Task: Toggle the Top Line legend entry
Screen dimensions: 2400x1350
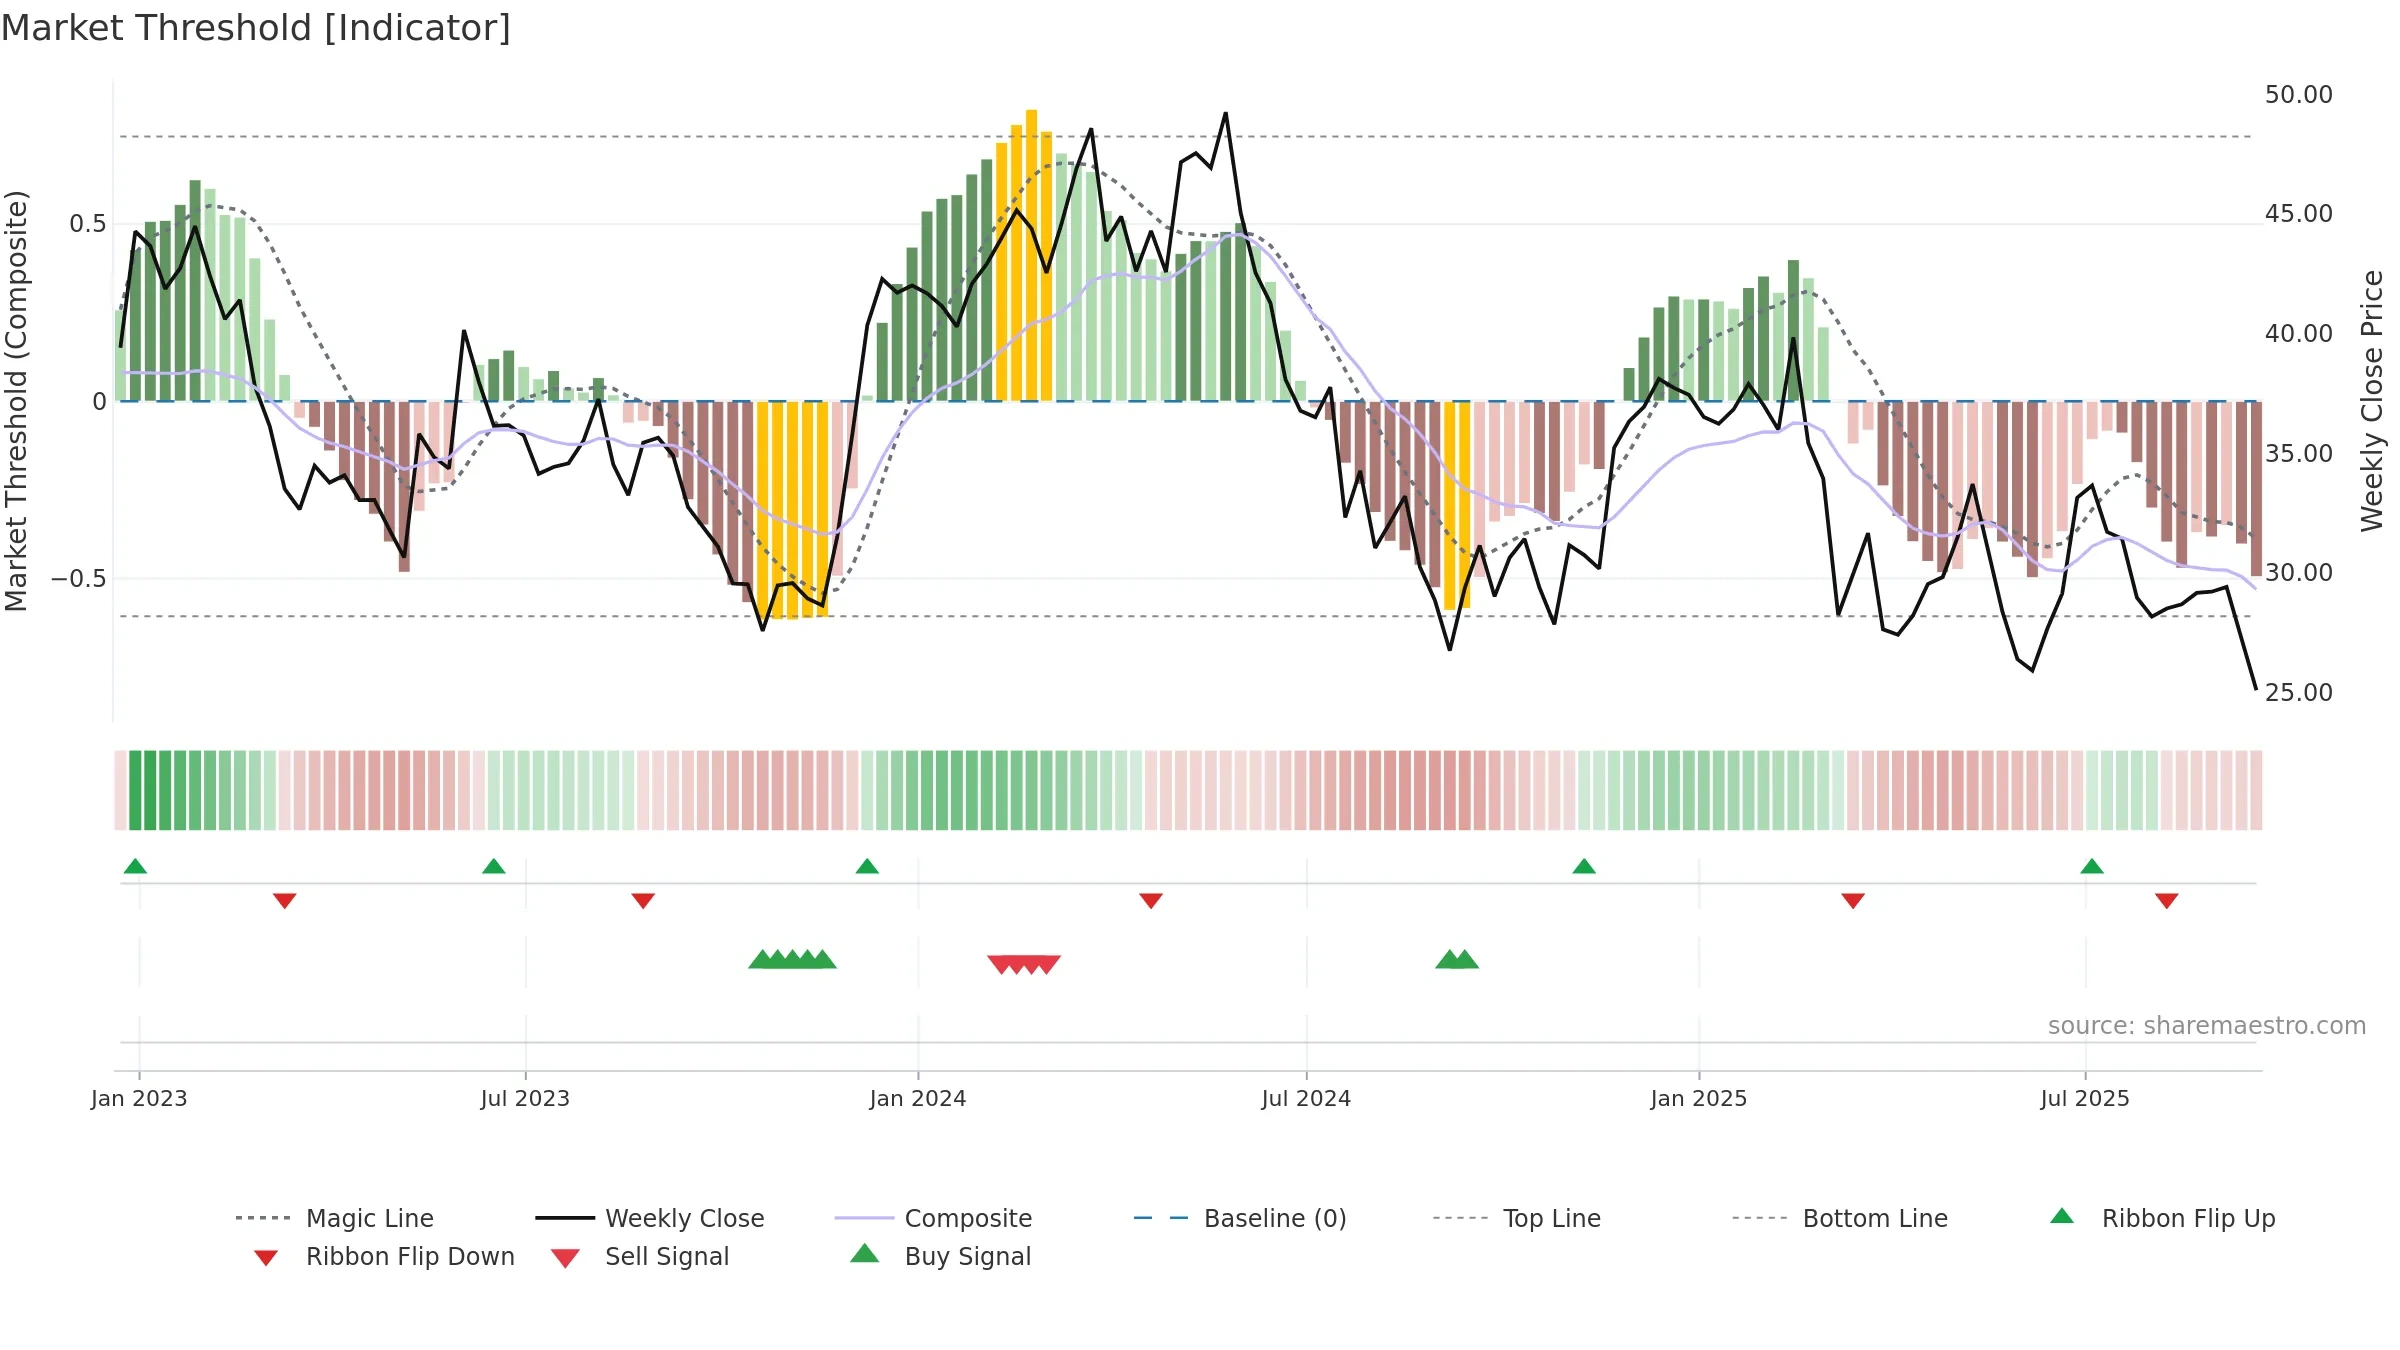Action: [x=1517, y=1218]
